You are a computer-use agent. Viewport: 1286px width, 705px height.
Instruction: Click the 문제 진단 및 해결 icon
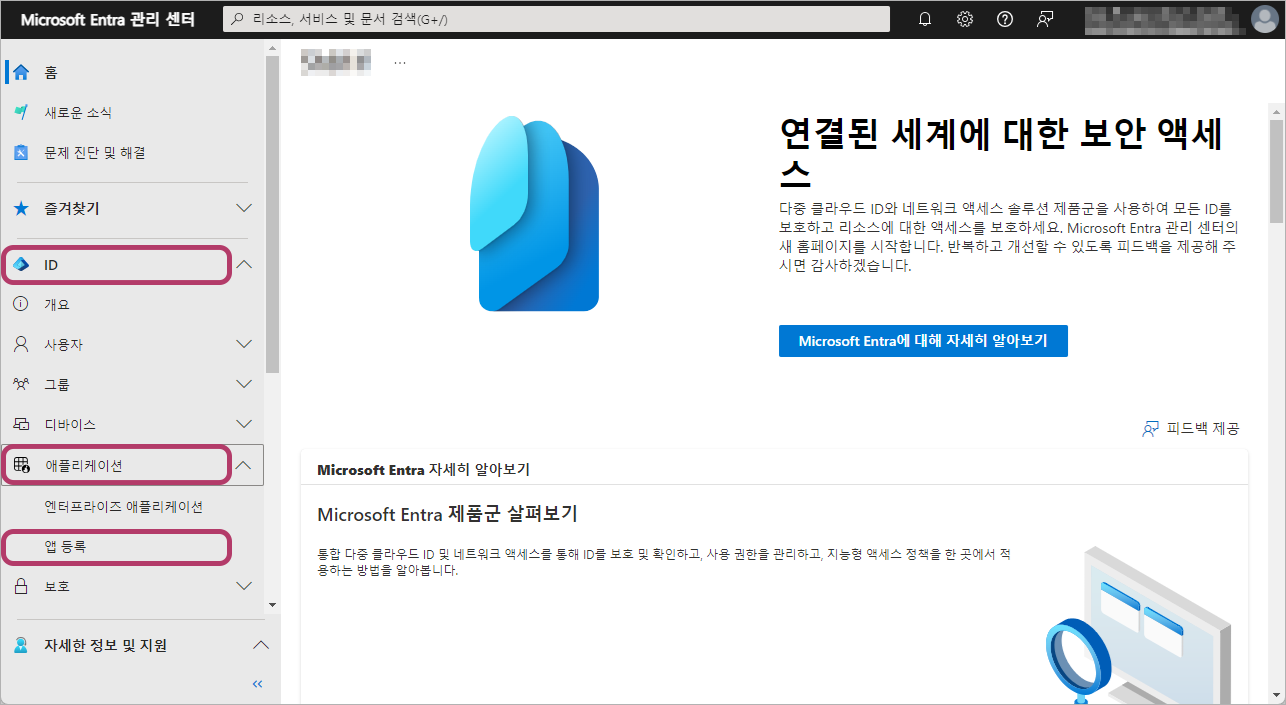click(x=21, y=152)
